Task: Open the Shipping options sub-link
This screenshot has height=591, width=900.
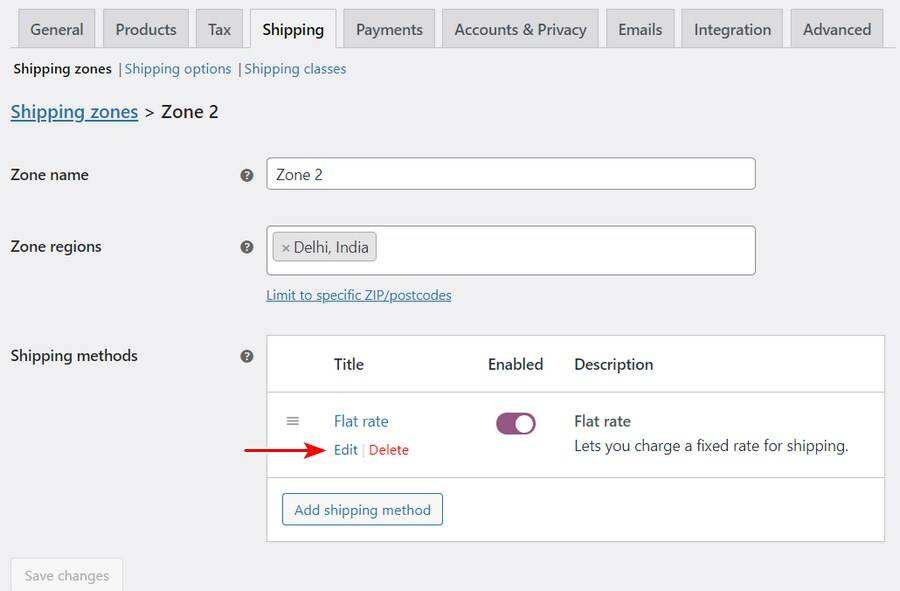Action: click(x=178, y=69)
